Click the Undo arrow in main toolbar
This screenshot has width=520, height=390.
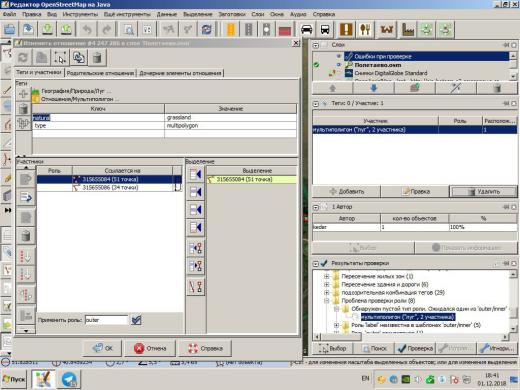tap(87, 30)
